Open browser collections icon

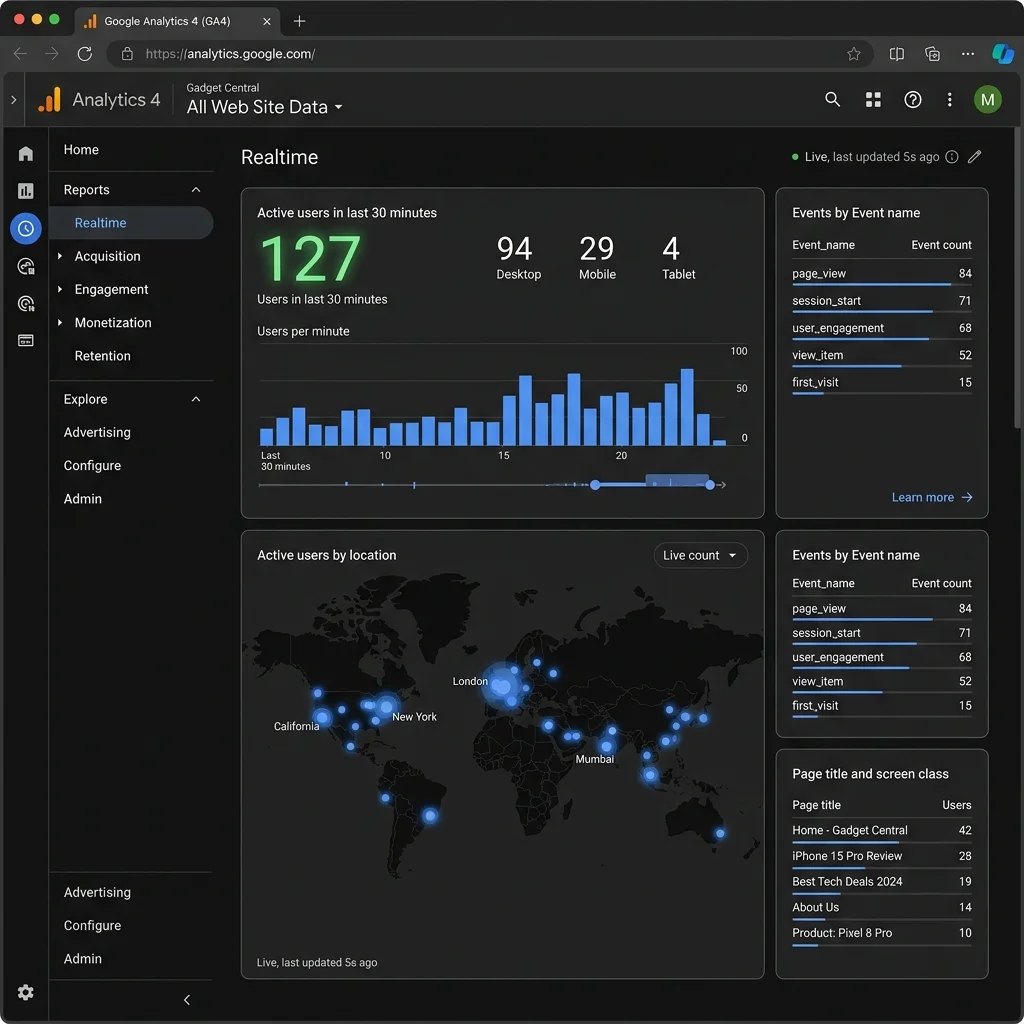(x=933, y=54)
